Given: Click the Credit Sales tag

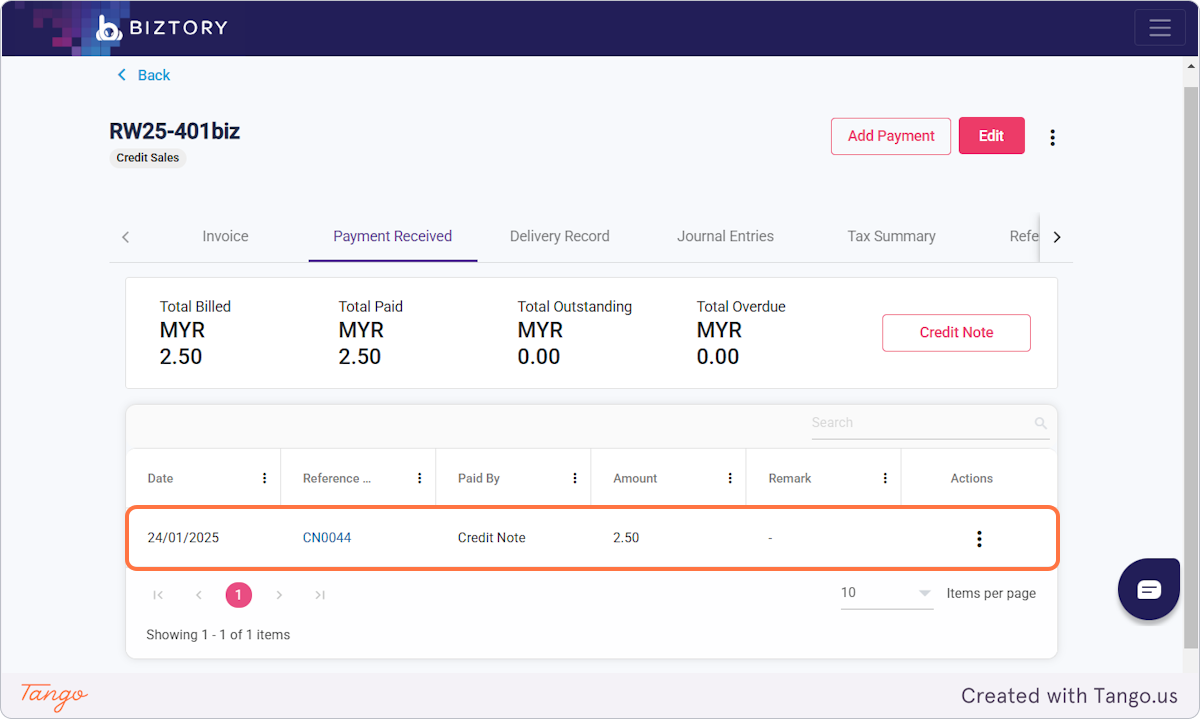Looking at the screenshot, I should tap(147, 158).
